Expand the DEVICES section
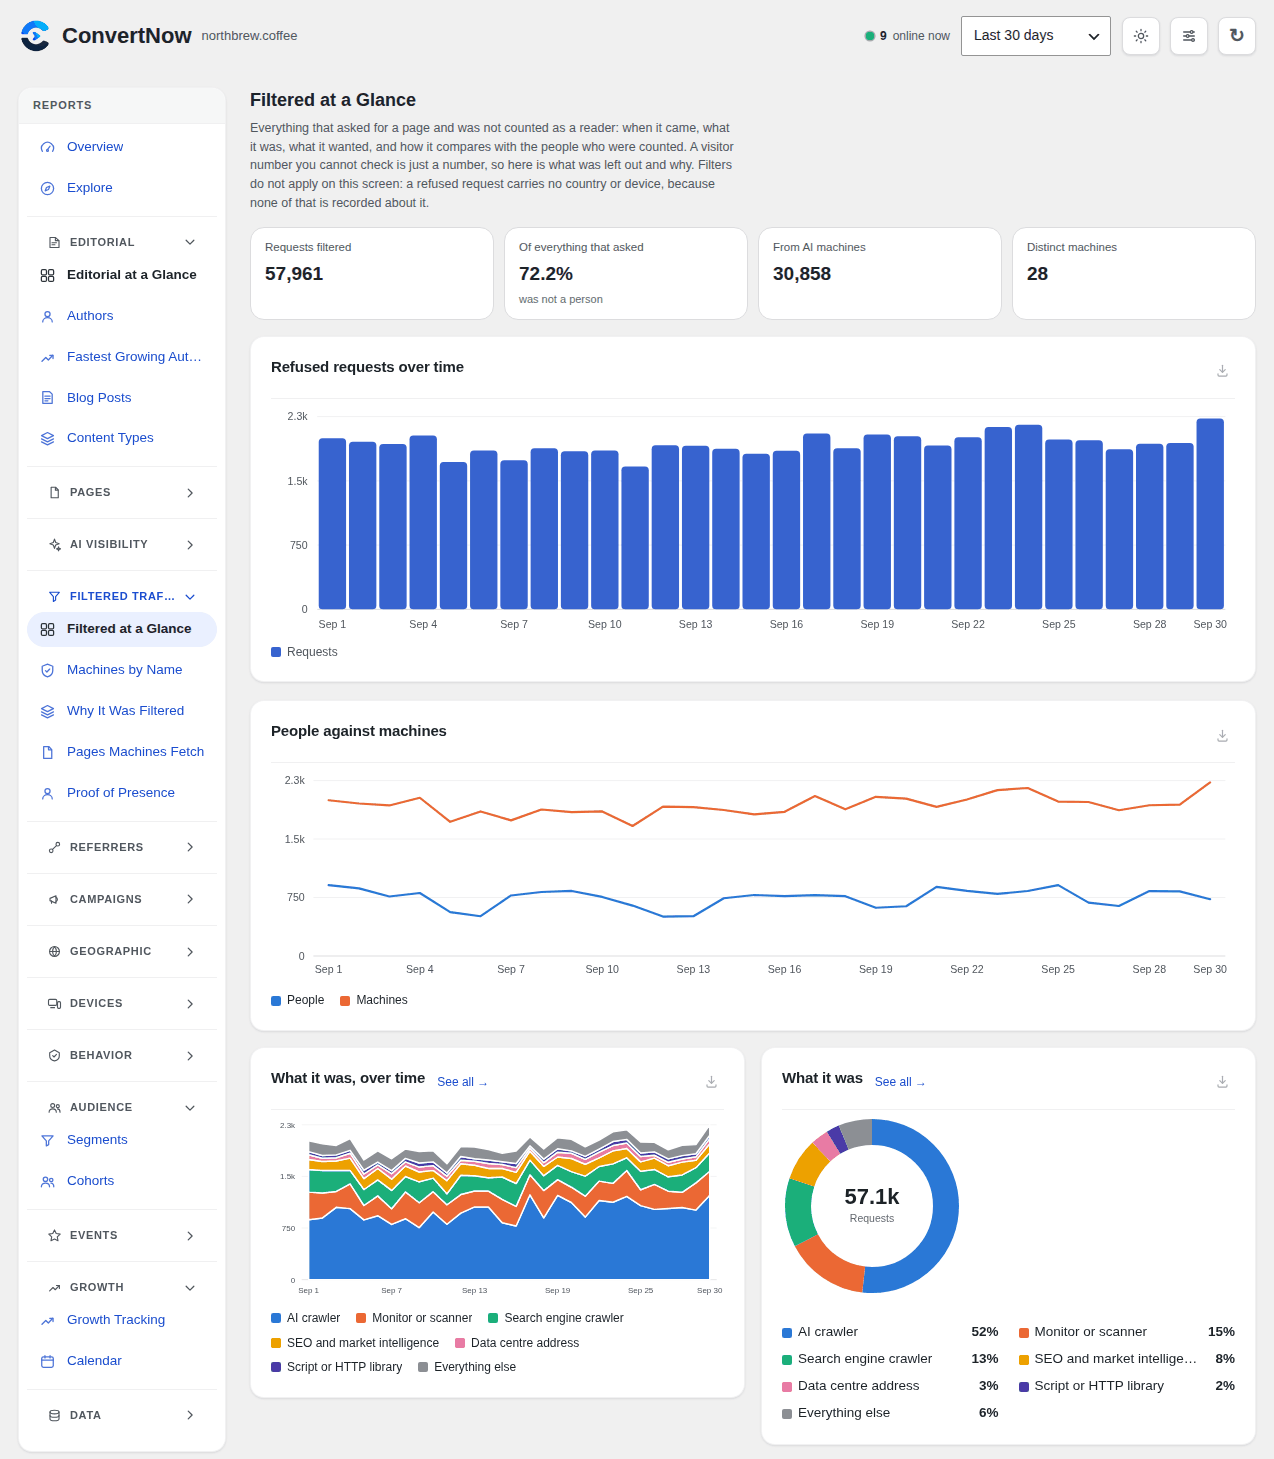Image resolution: width=1274 pixels, height=1459 pixels. pos(122,1003)
